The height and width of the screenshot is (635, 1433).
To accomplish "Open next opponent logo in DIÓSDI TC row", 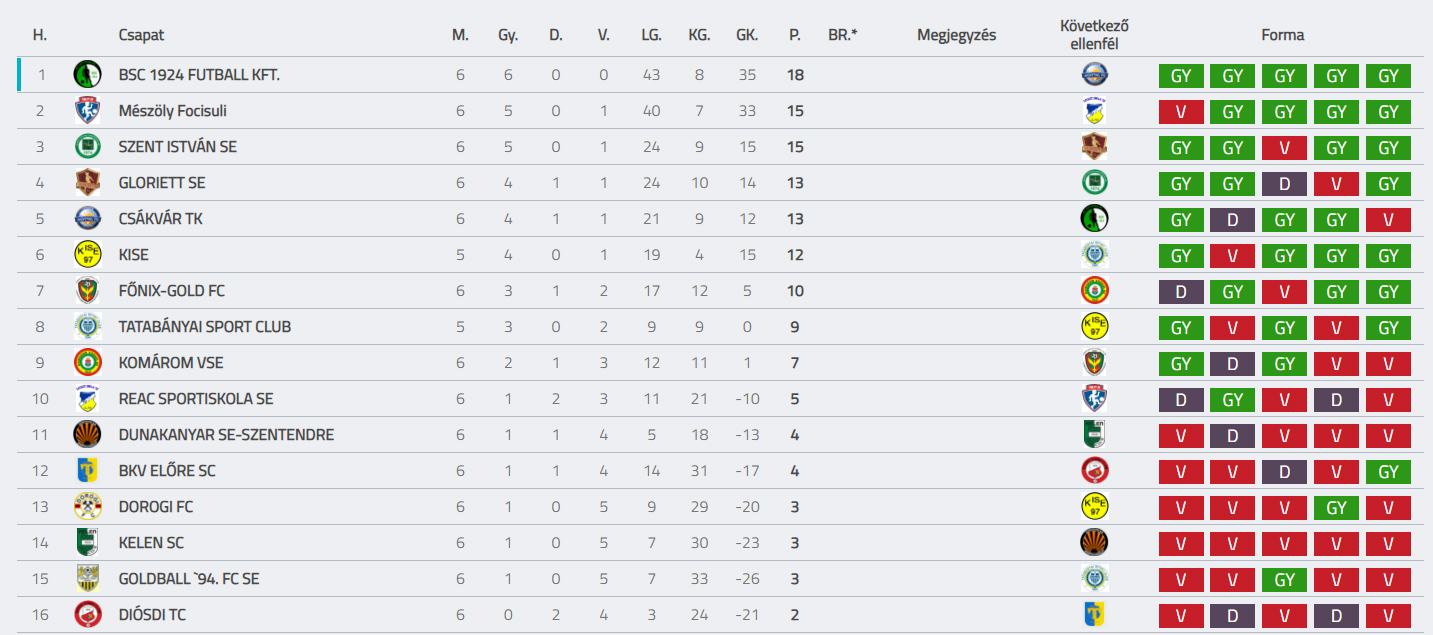I will pos(1094,614).
